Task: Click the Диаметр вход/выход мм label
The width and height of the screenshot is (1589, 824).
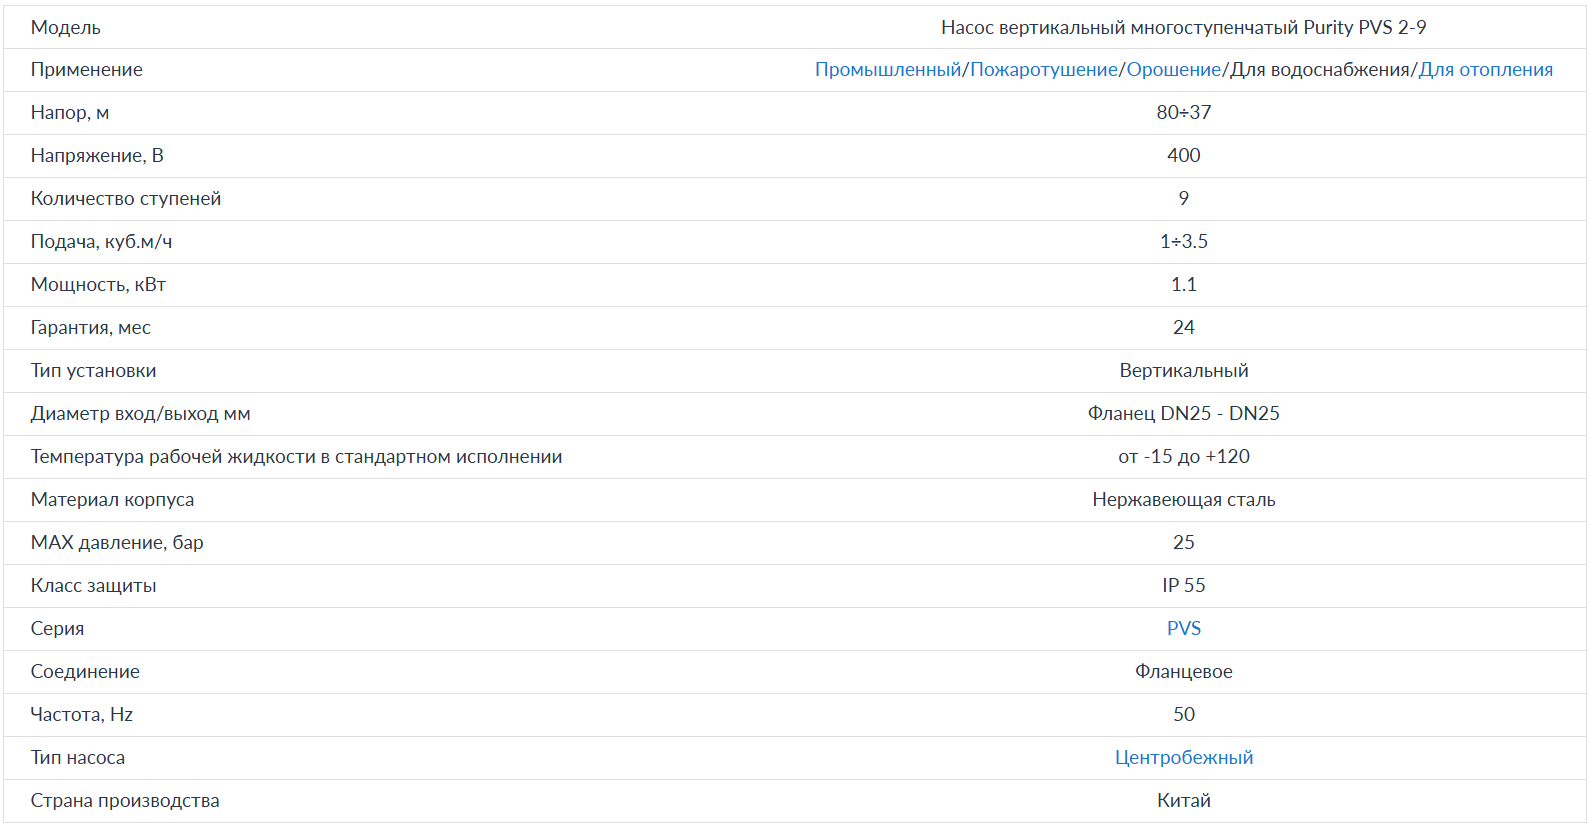Action: [x=141, y=414]
